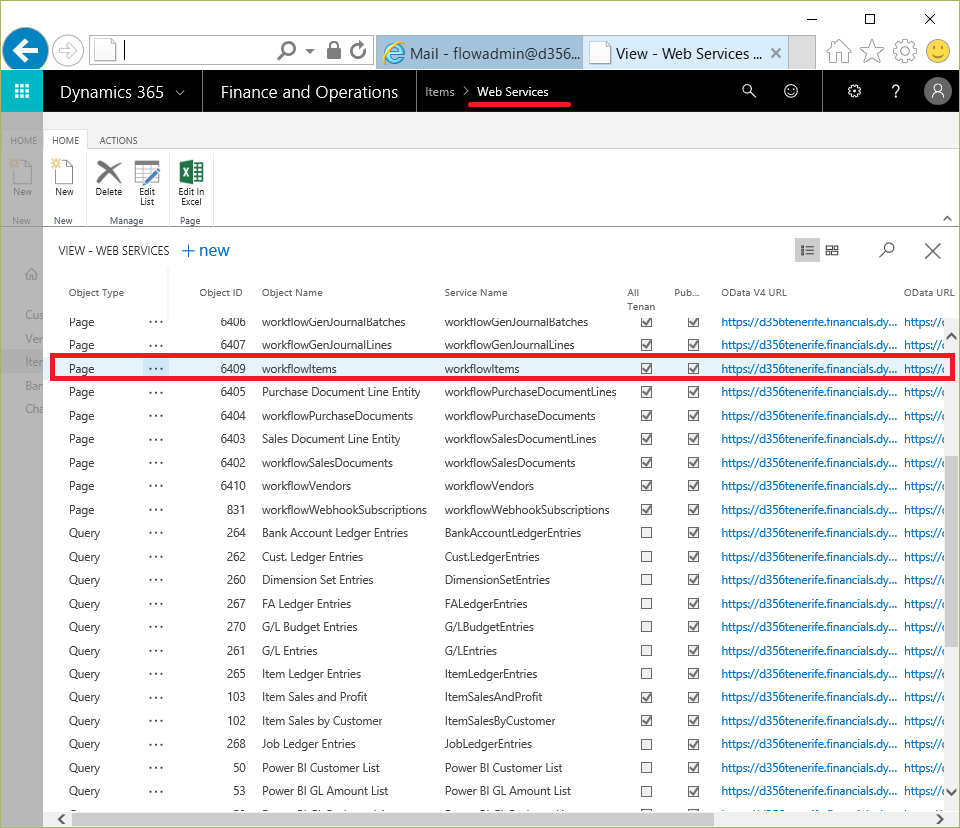This screenshot has width=960, height=828.
Task: Open favorites star icon
Action: point(872,51)
